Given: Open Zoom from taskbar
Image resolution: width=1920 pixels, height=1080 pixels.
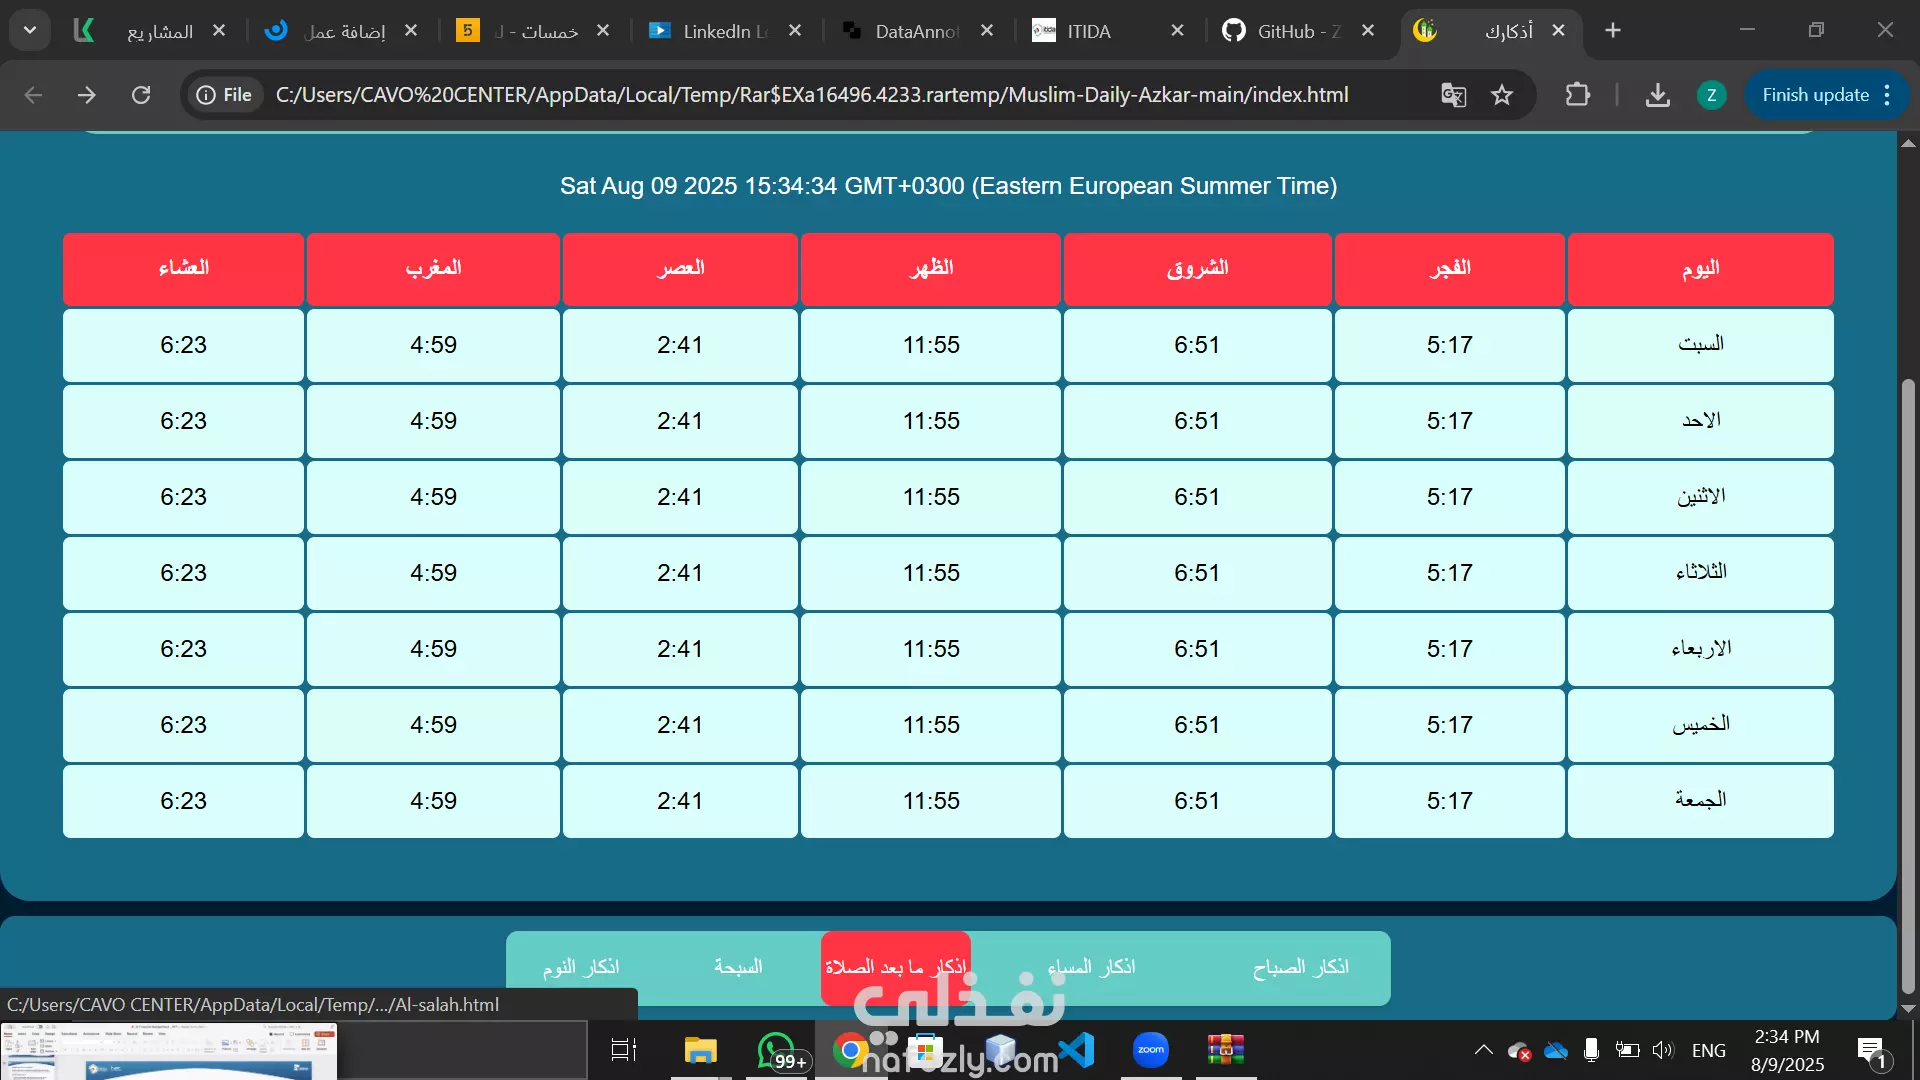Looking at the screenshot, I should 1151,1050.
